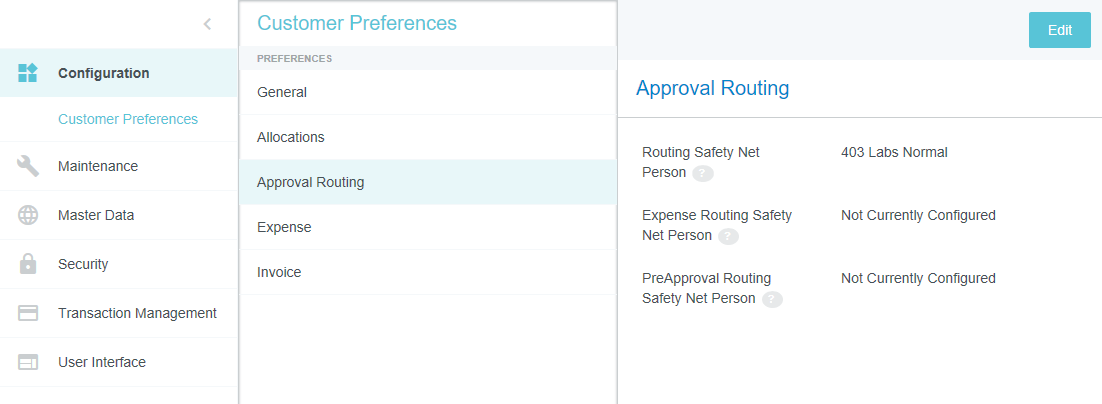Go to the Invoice preferences item
Image resolution: width=1102 pixels, height=404 pixels.
tap(279, 272)
